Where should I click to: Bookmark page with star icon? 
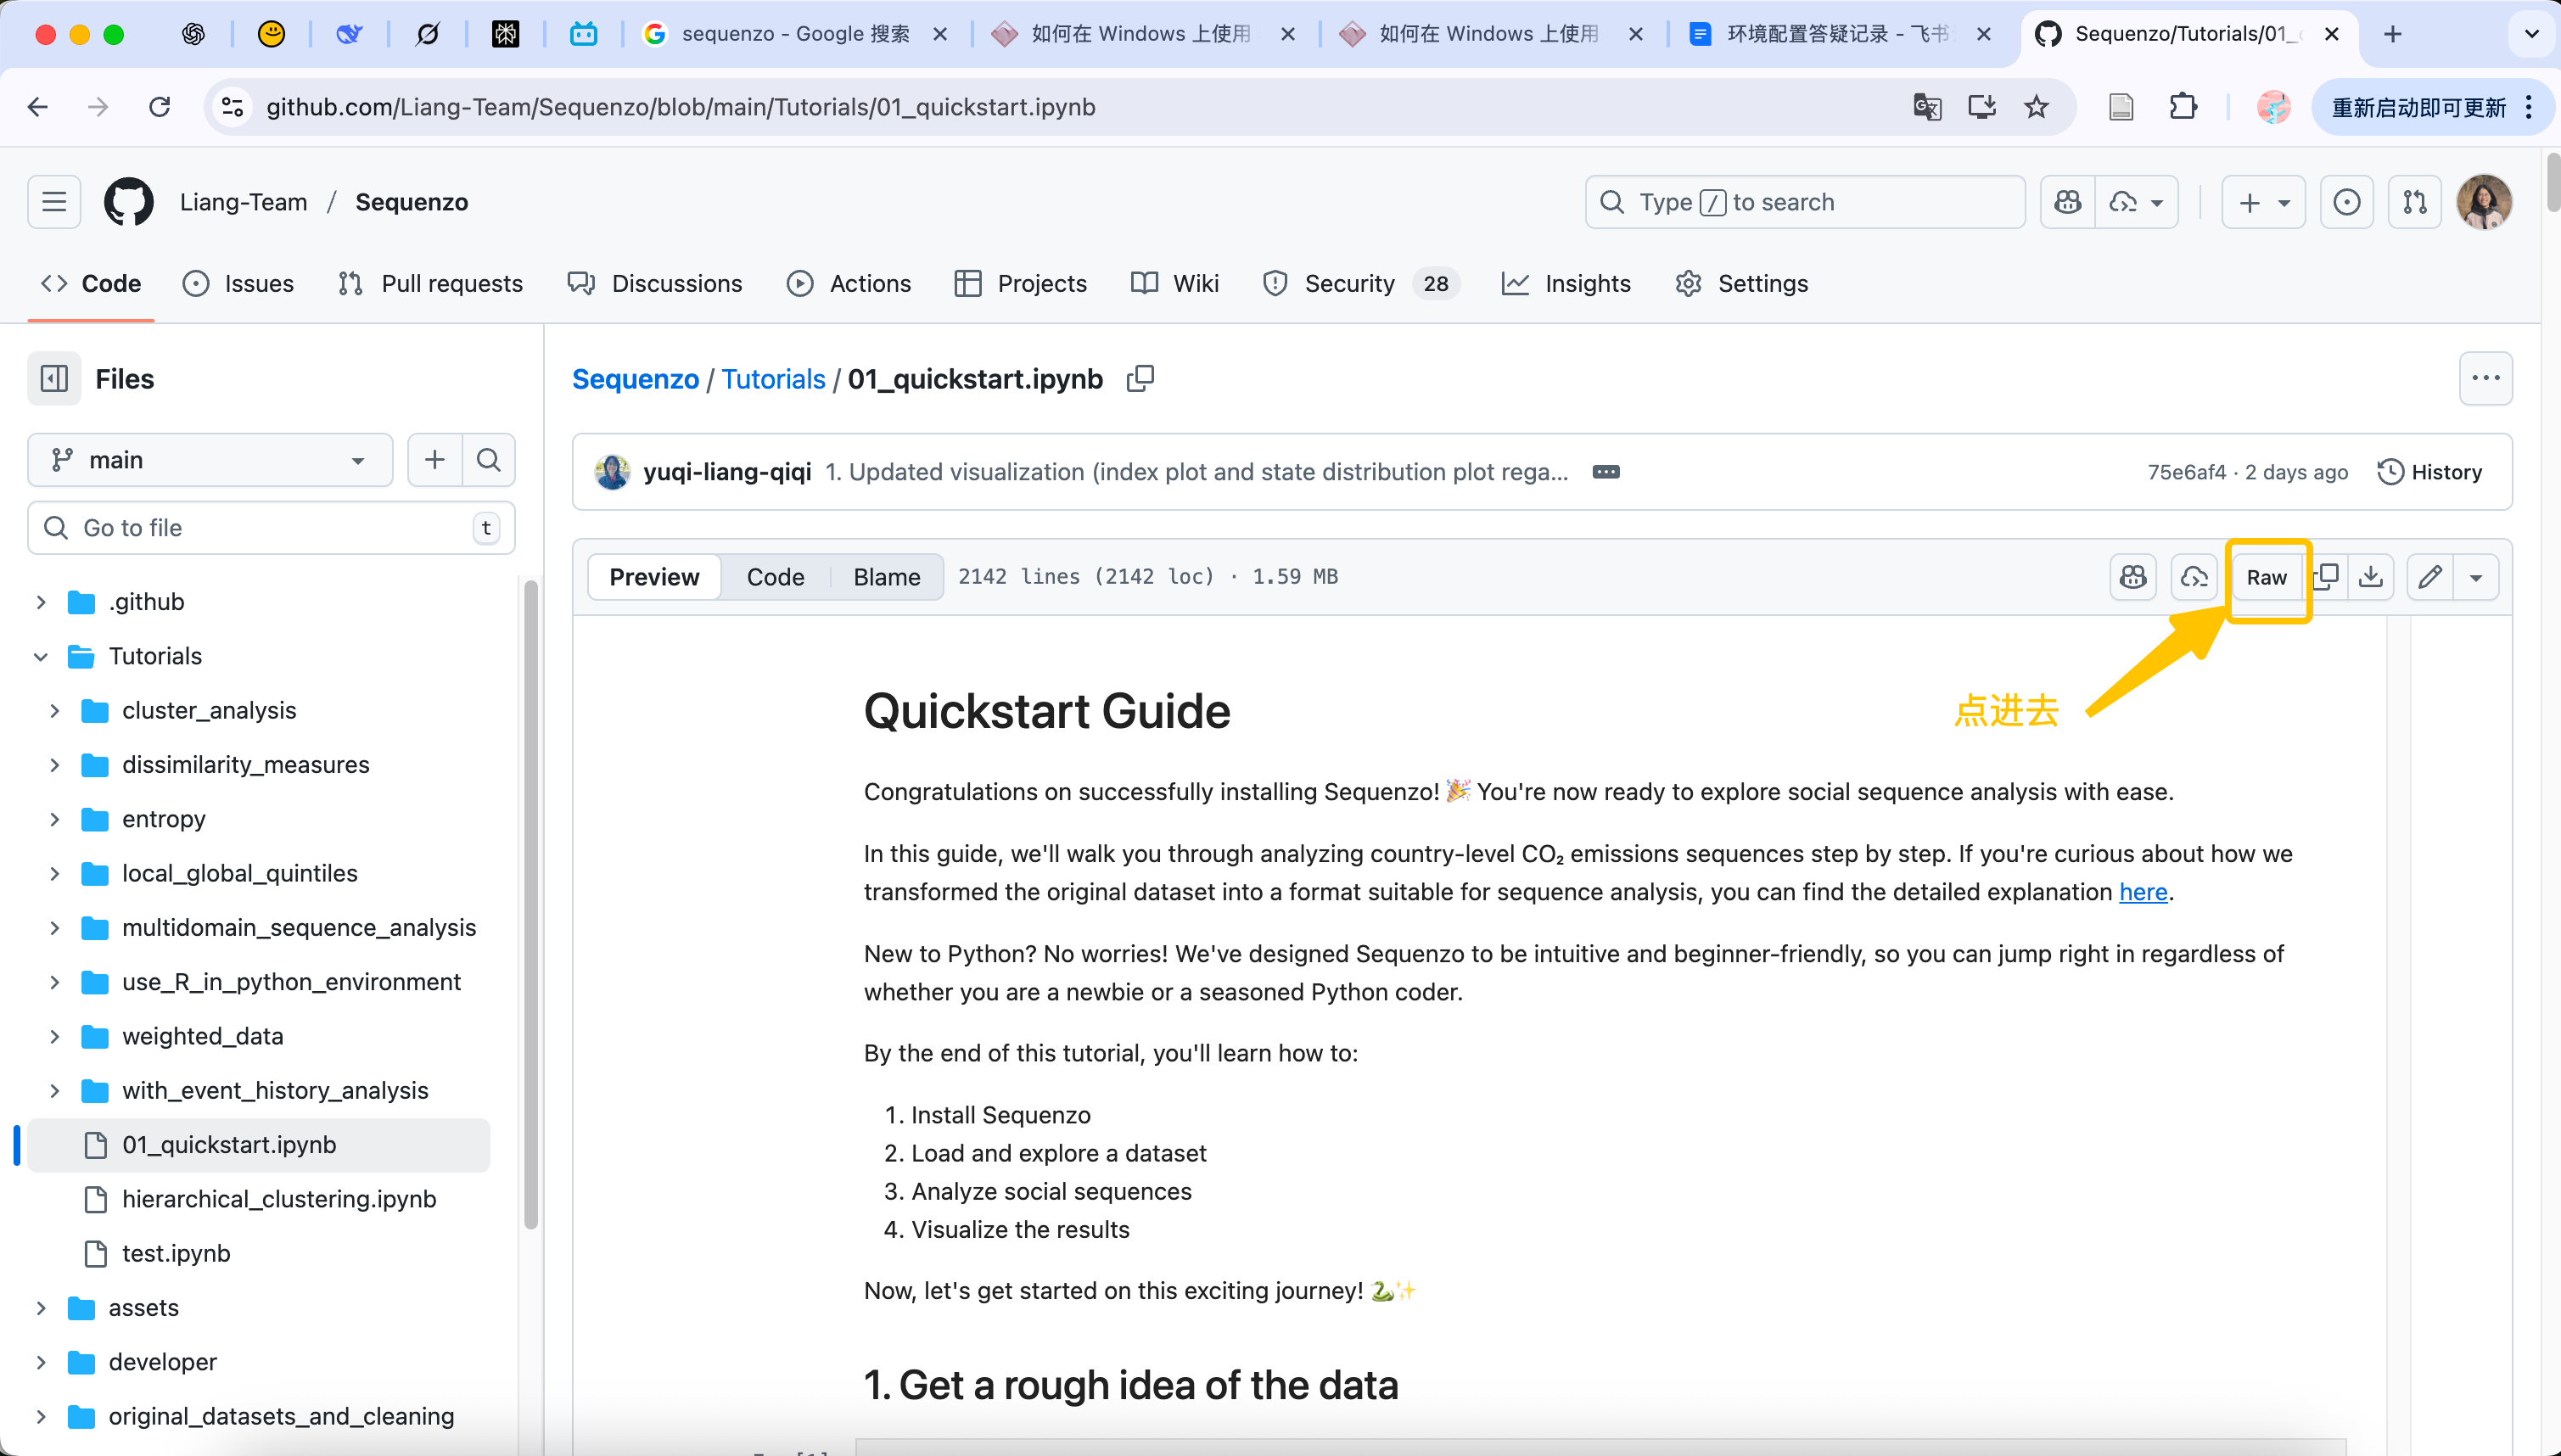point(2036,107)
